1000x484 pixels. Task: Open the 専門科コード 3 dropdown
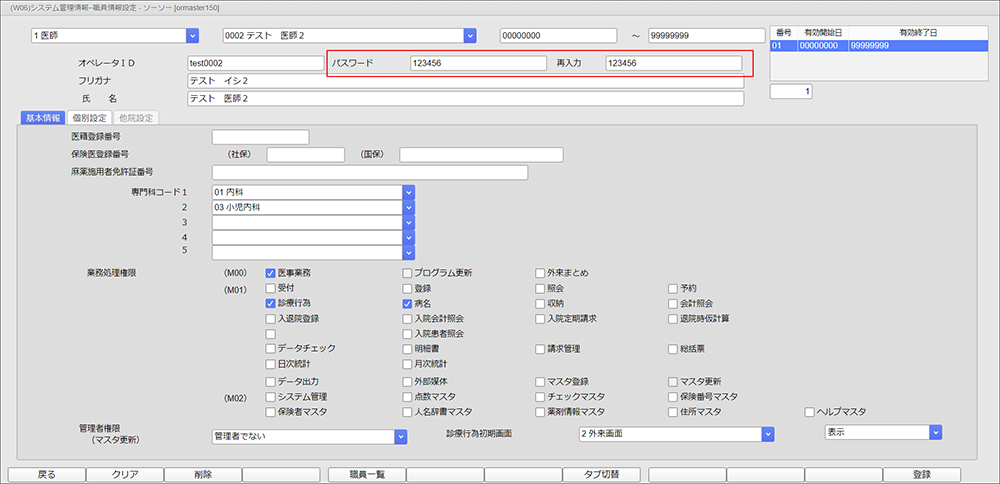(x=409, y=222)
